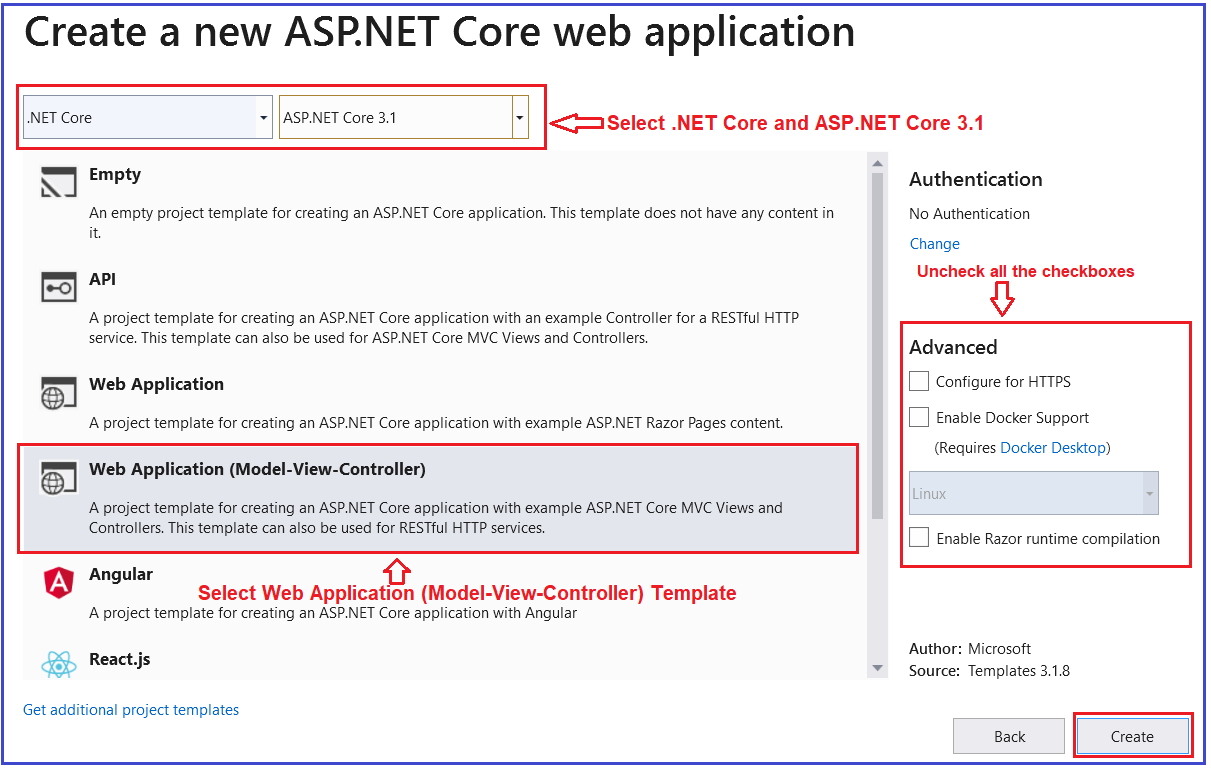Click the Empty template icon
Screen dimensions: 1211x770
(58, 181)
